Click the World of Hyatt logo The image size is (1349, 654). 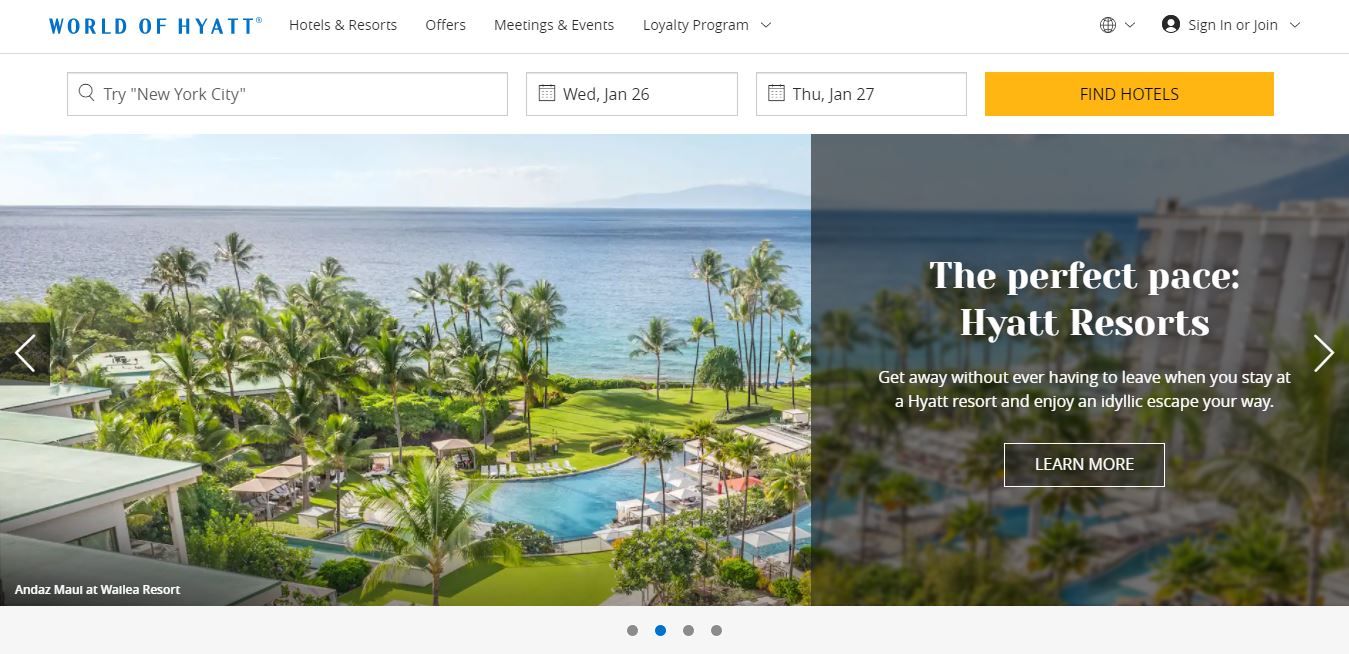(155, 25)
